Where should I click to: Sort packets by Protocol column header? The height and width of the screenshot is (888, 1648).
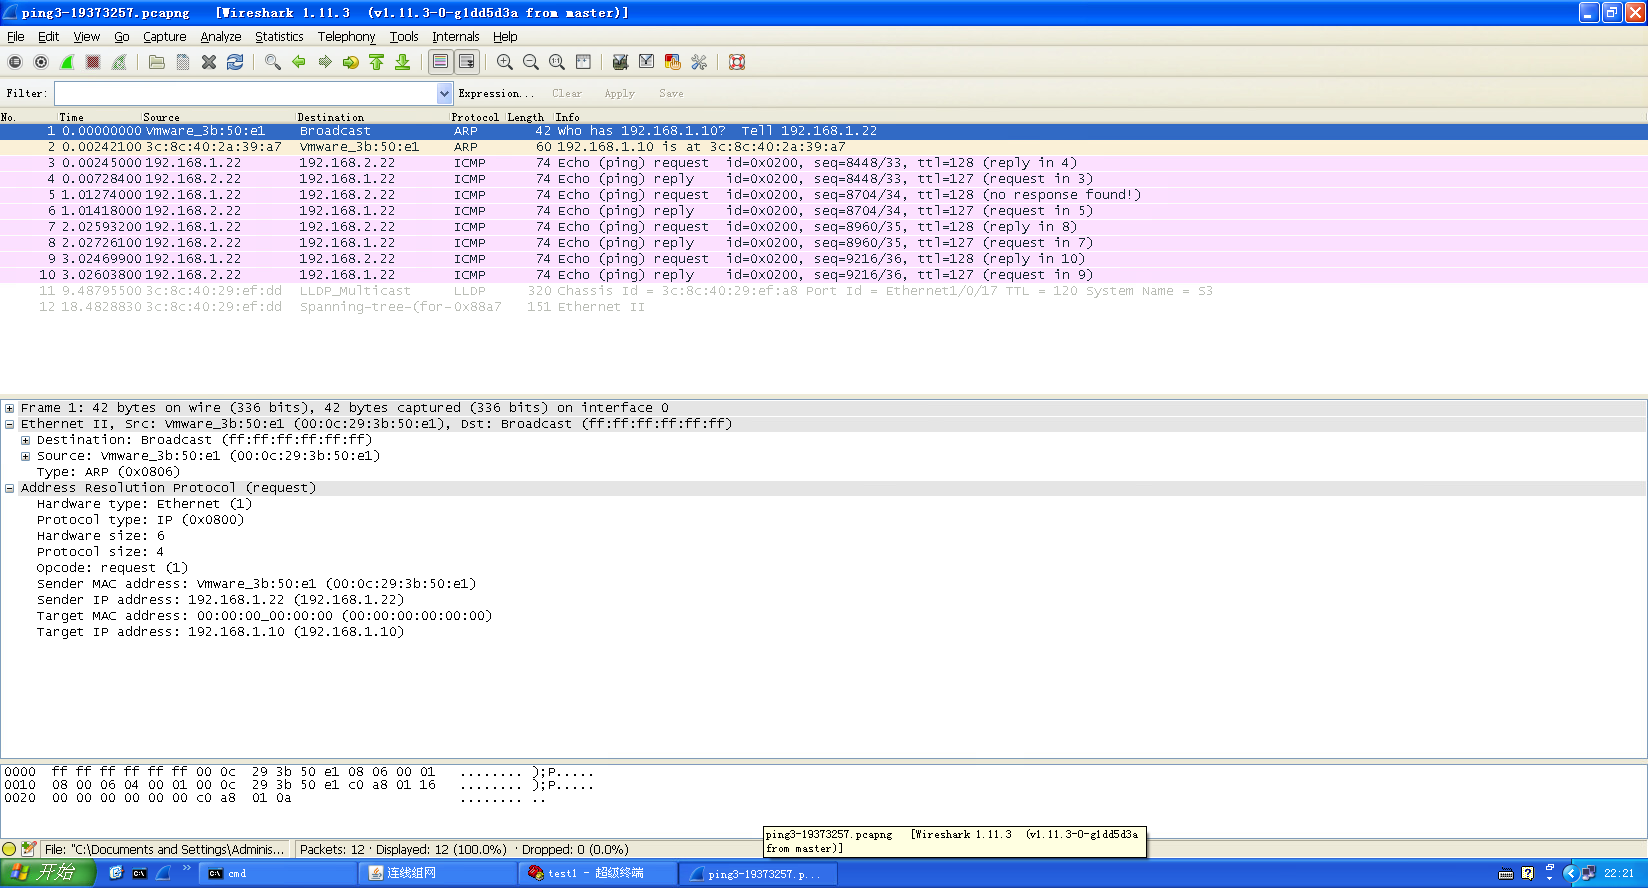[475, 117]
